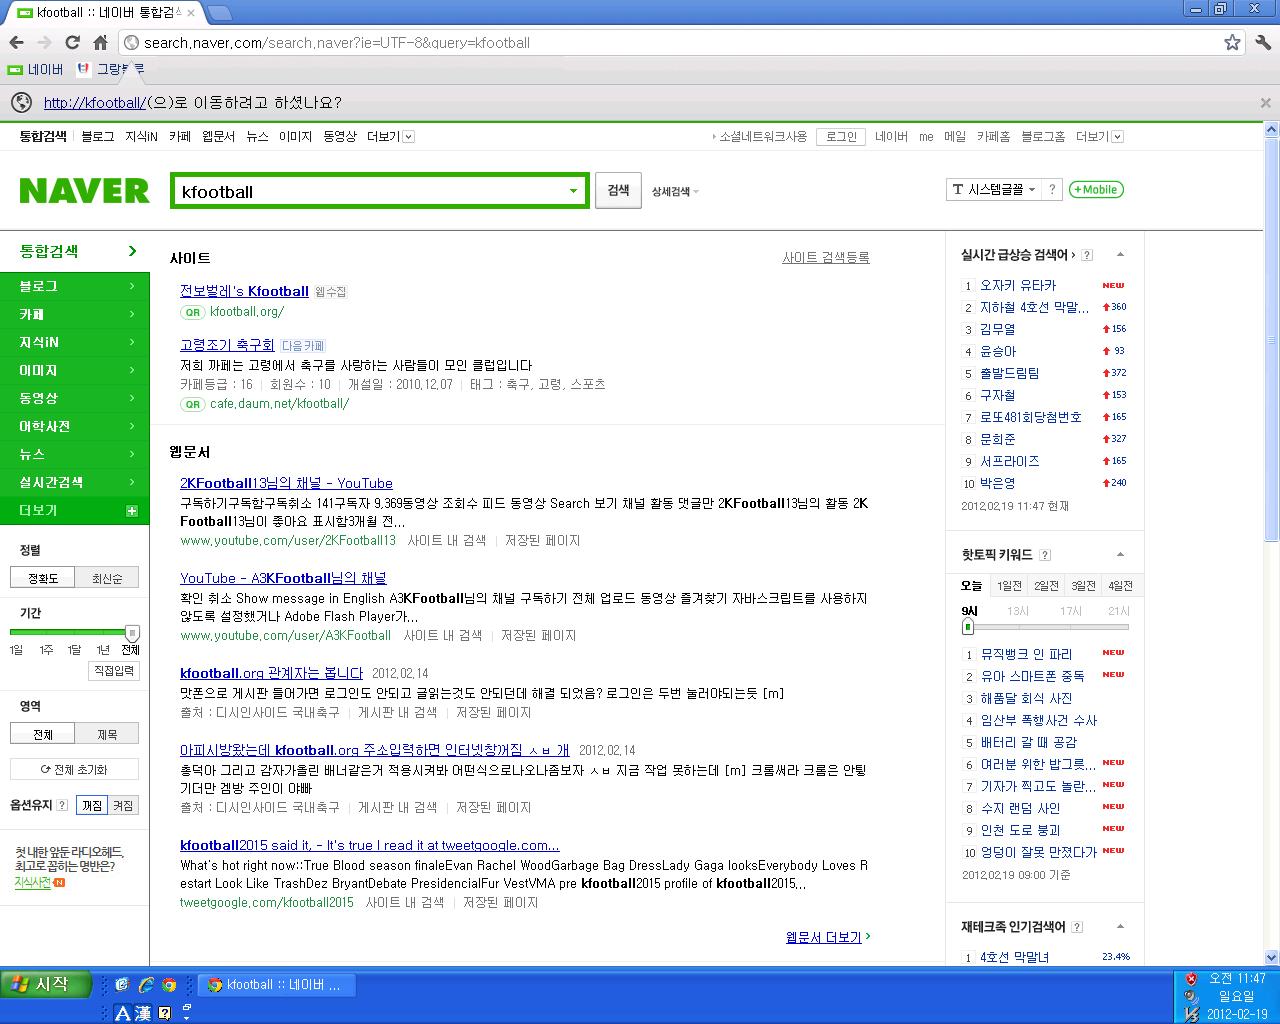This screenshot has width=1280, height=1024.
Task: Open the 카페 sidebar category
Action: [x=75, y=314]
